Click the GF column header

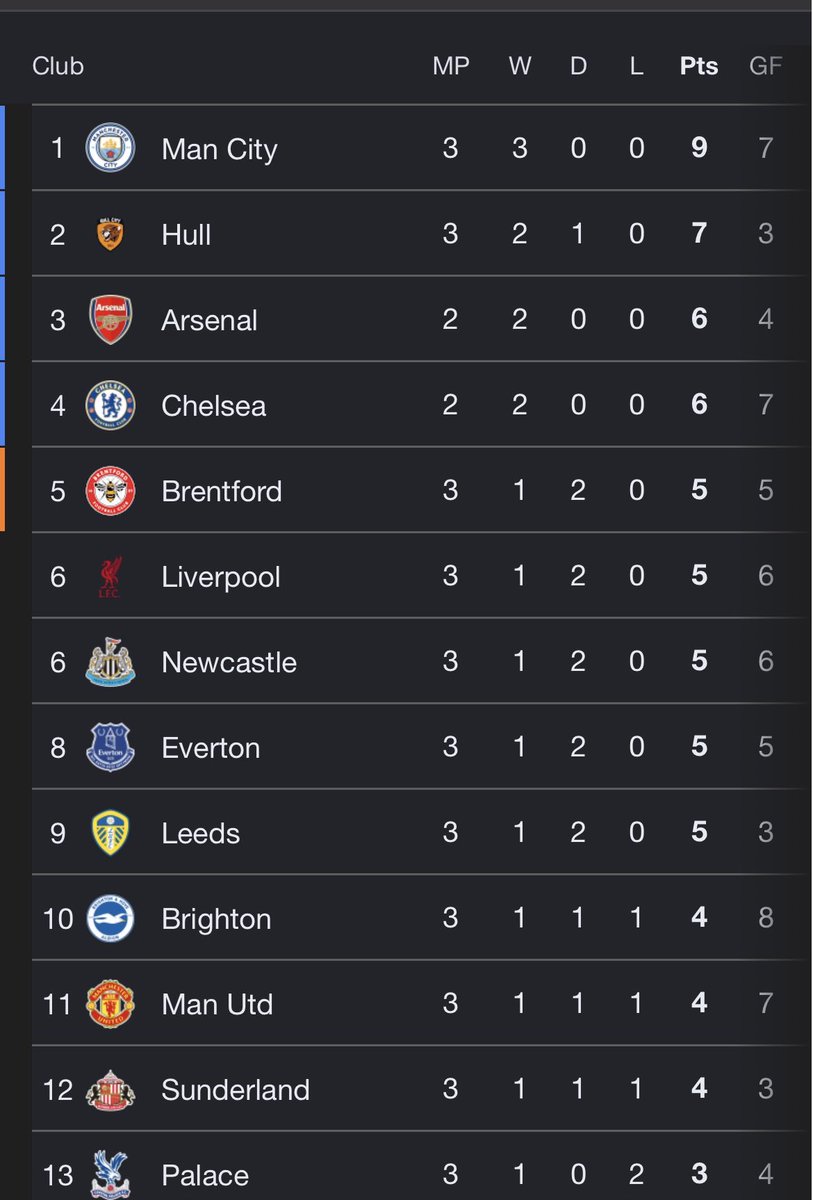coord(766,67)
